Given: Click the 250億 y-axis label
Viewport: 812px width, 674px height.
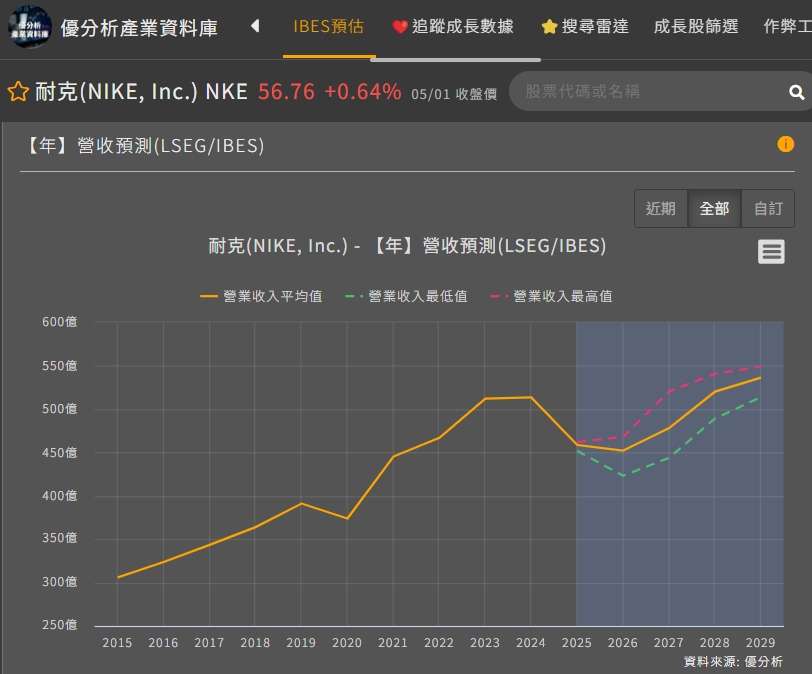Looking at the screenshot, I should point(60,625).
